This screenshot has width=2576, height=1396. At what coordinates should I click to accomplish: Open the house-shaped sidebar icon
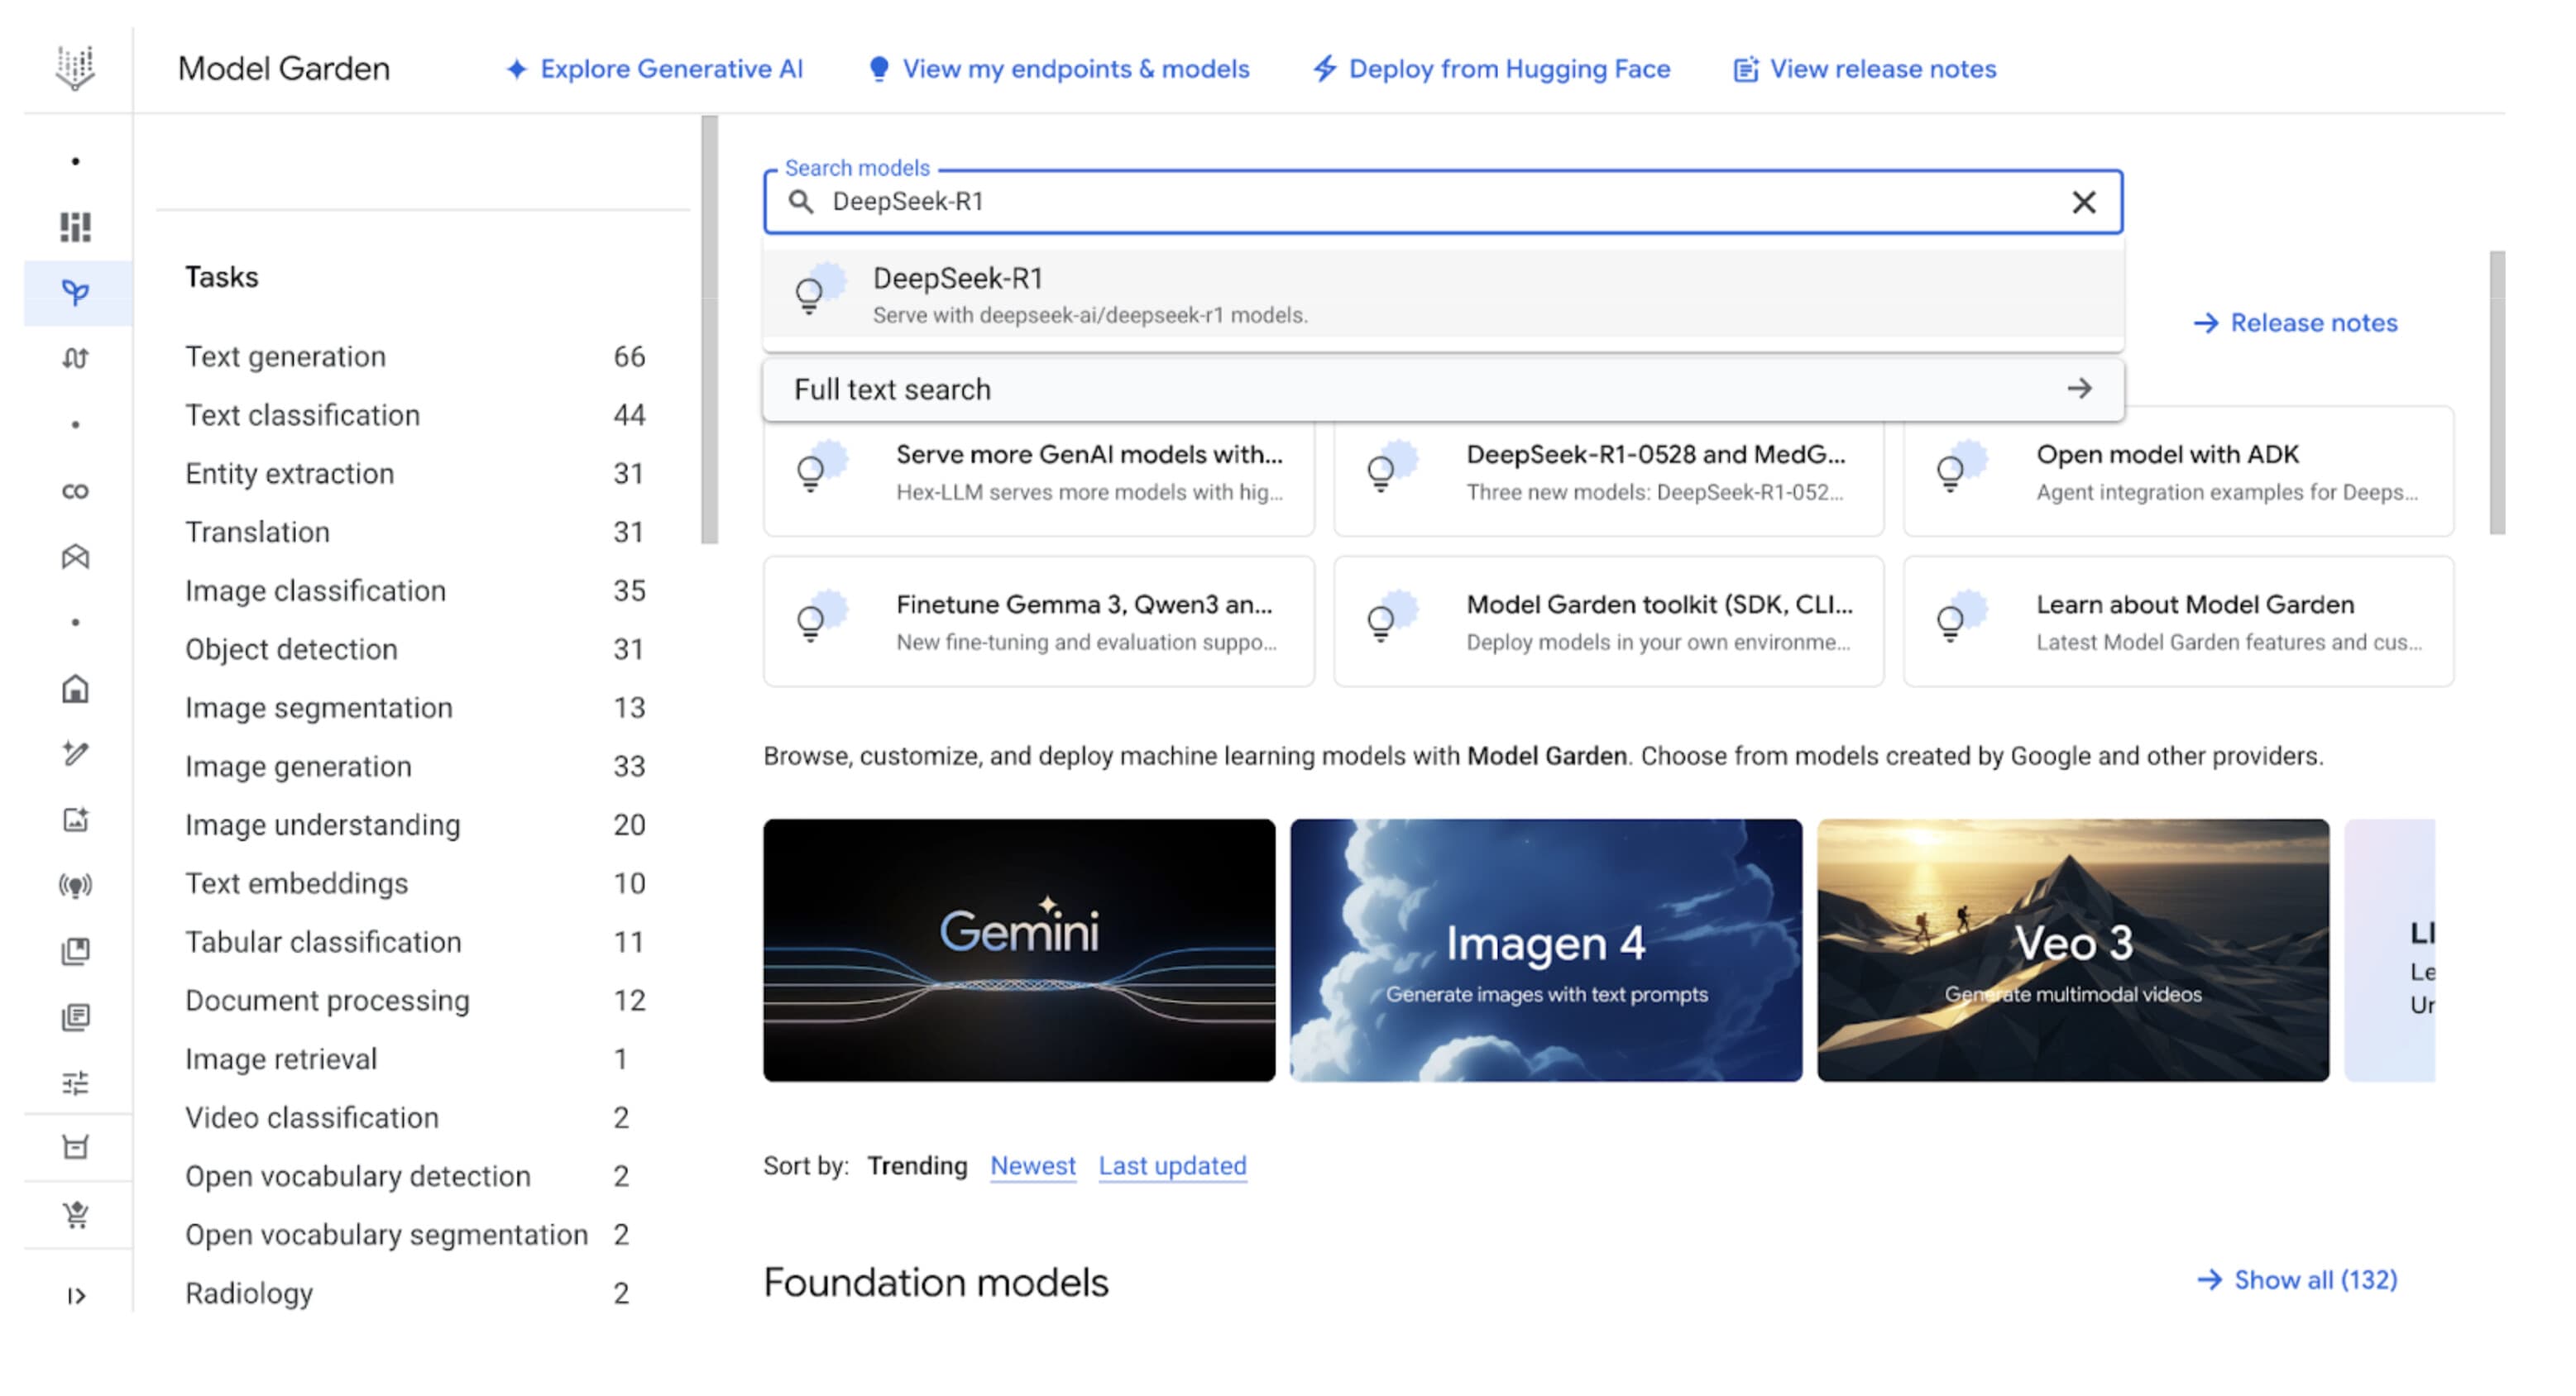pos(75,688)
